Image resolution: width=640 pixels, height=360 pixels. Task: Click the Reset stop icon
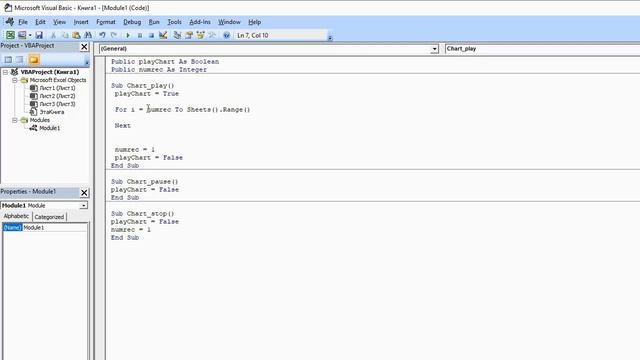[151, 36]
